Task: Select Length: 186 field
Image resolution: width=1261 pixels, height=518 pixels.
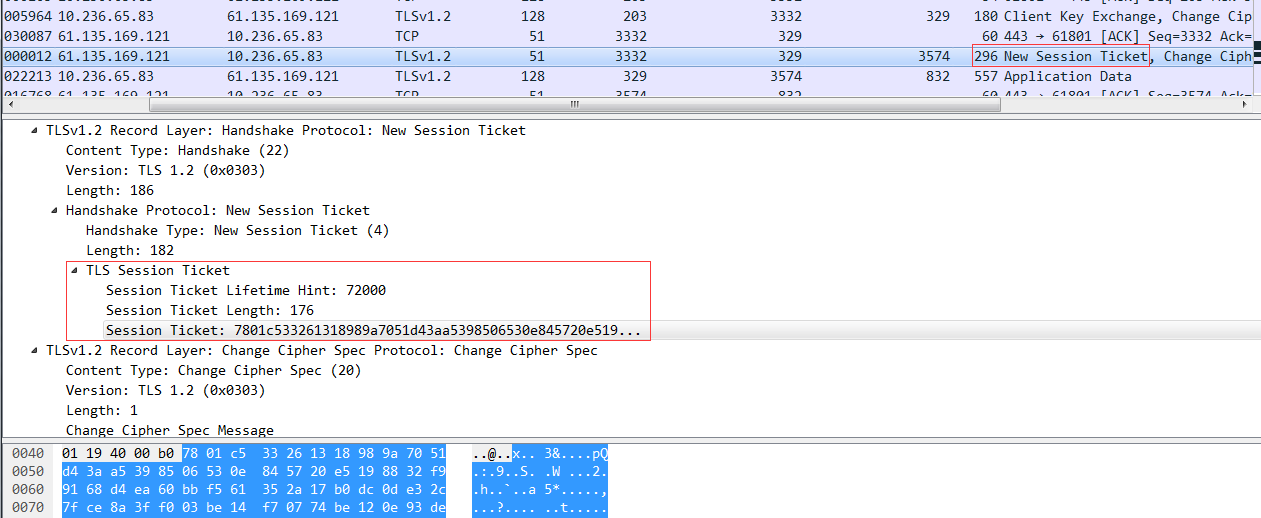Action: pos(109,190)
